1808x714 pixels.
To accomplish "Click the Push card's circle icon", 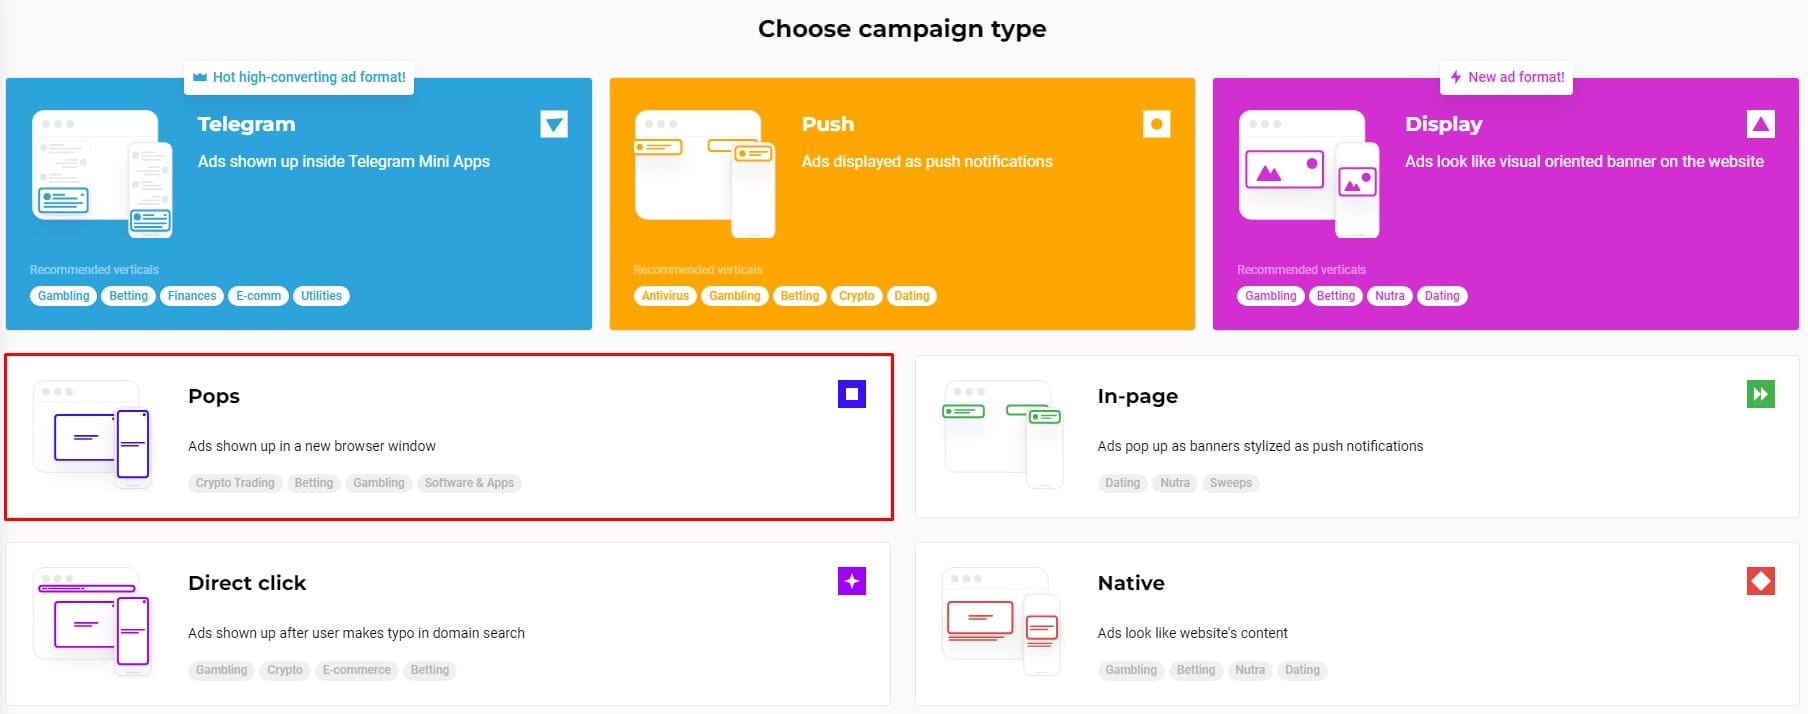I will (1155, 124).
